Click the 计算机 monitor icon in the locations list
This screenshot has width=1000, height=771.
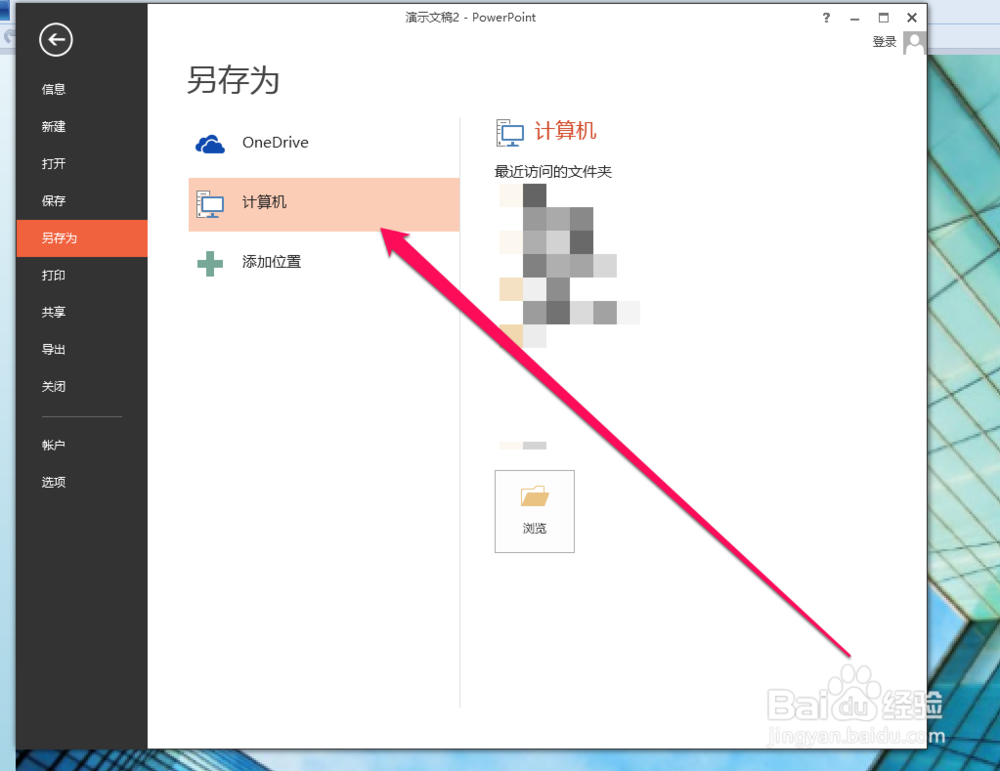[x=210, y=204]
